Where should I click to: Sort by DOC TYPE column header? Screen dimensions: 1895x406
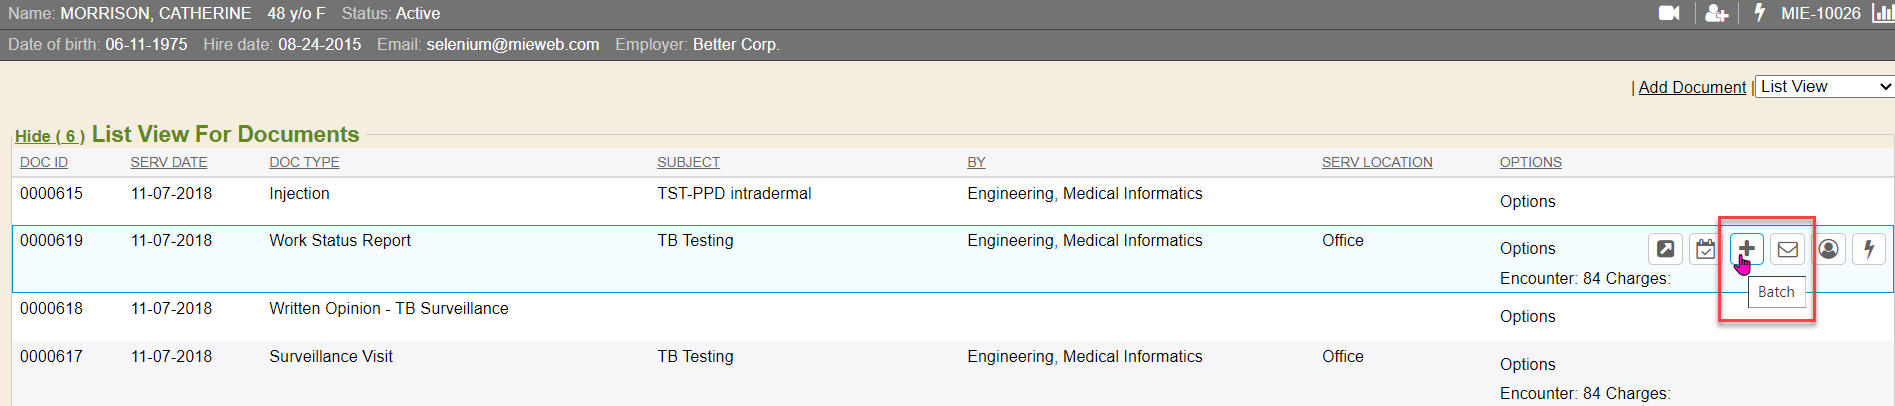click(304, 162)
